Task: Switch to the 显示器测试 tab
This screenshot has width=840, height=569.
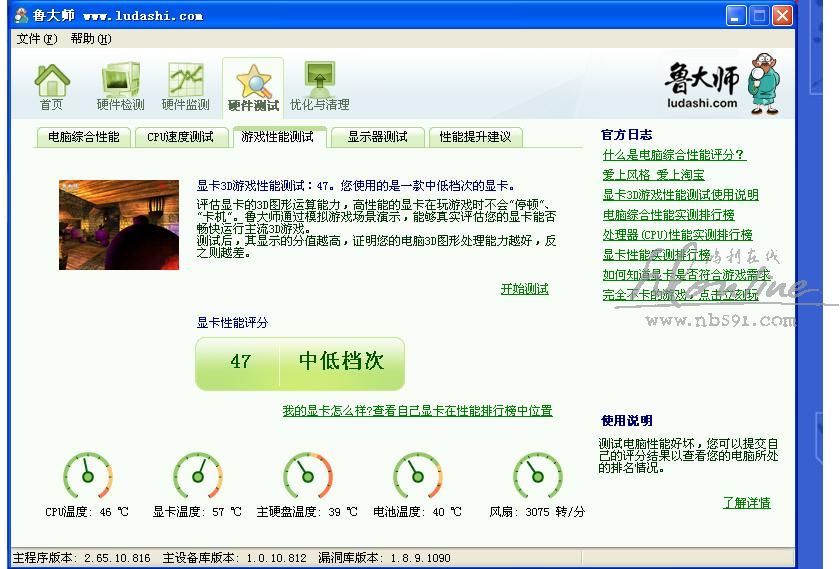Action: (x=377, y=137)
